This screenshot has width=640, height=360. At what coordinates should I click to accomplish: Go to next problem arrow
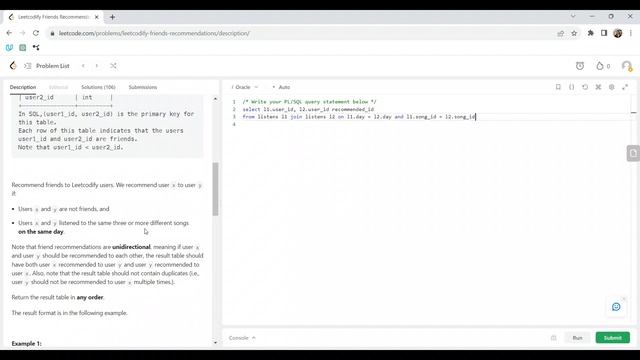(97, 66)
